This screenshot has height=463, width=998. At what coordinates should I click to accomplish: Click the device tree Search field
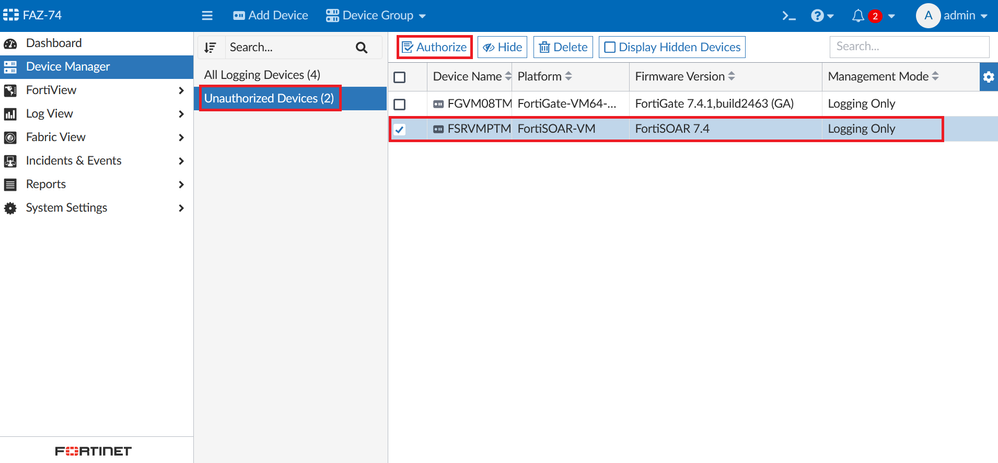(x=290, y=47)
